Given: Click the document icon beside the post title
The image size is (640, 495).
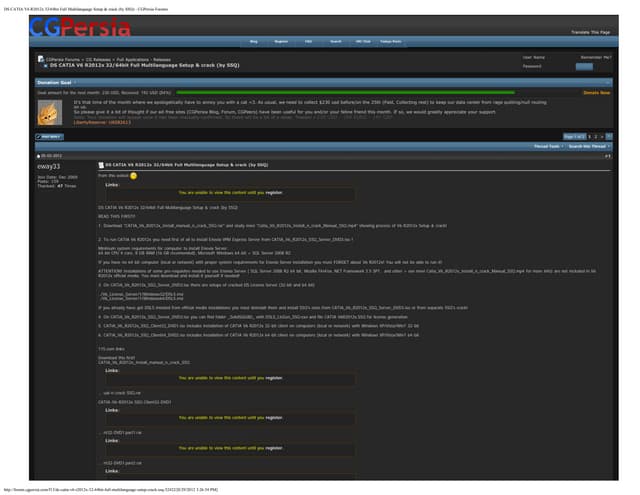Looking at the screenshot, I should click(x=101, y=164).
